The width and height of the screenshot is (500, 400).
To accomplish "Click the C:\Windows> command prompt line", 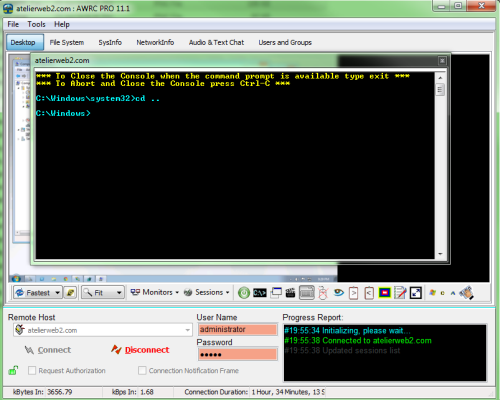I will (63, 113).
